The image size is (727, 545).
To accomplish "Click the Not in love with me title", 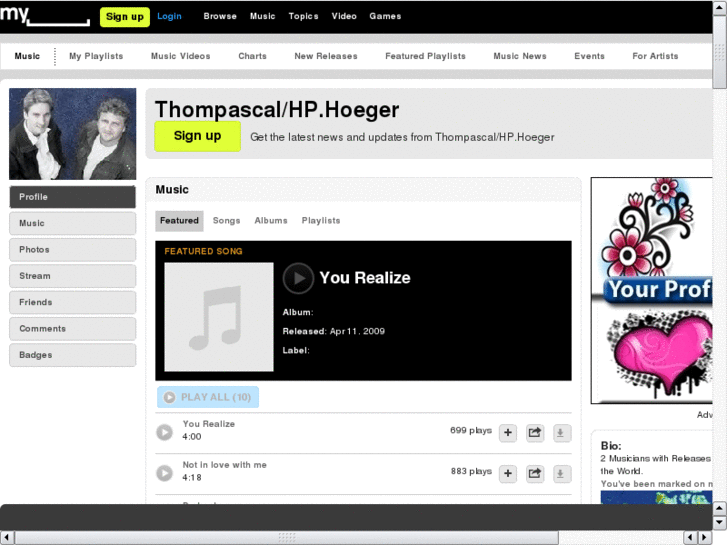I will click(x=224, y=465).
